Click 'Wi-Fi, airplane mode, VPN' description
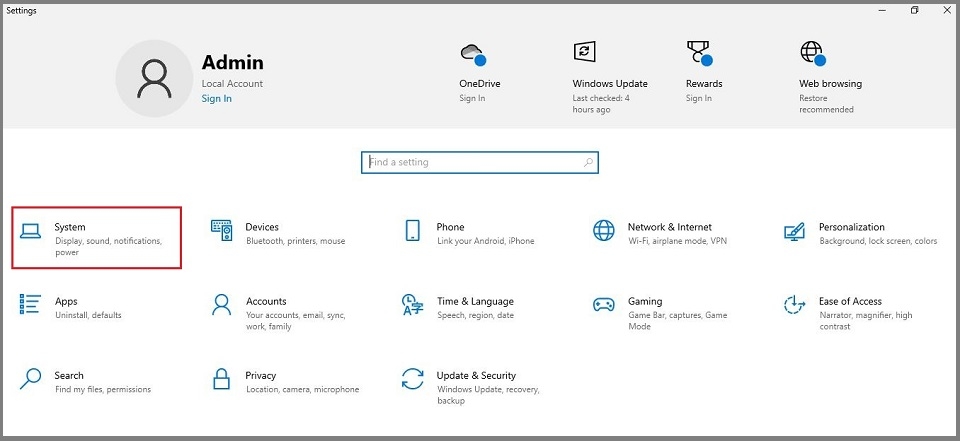 678,241
